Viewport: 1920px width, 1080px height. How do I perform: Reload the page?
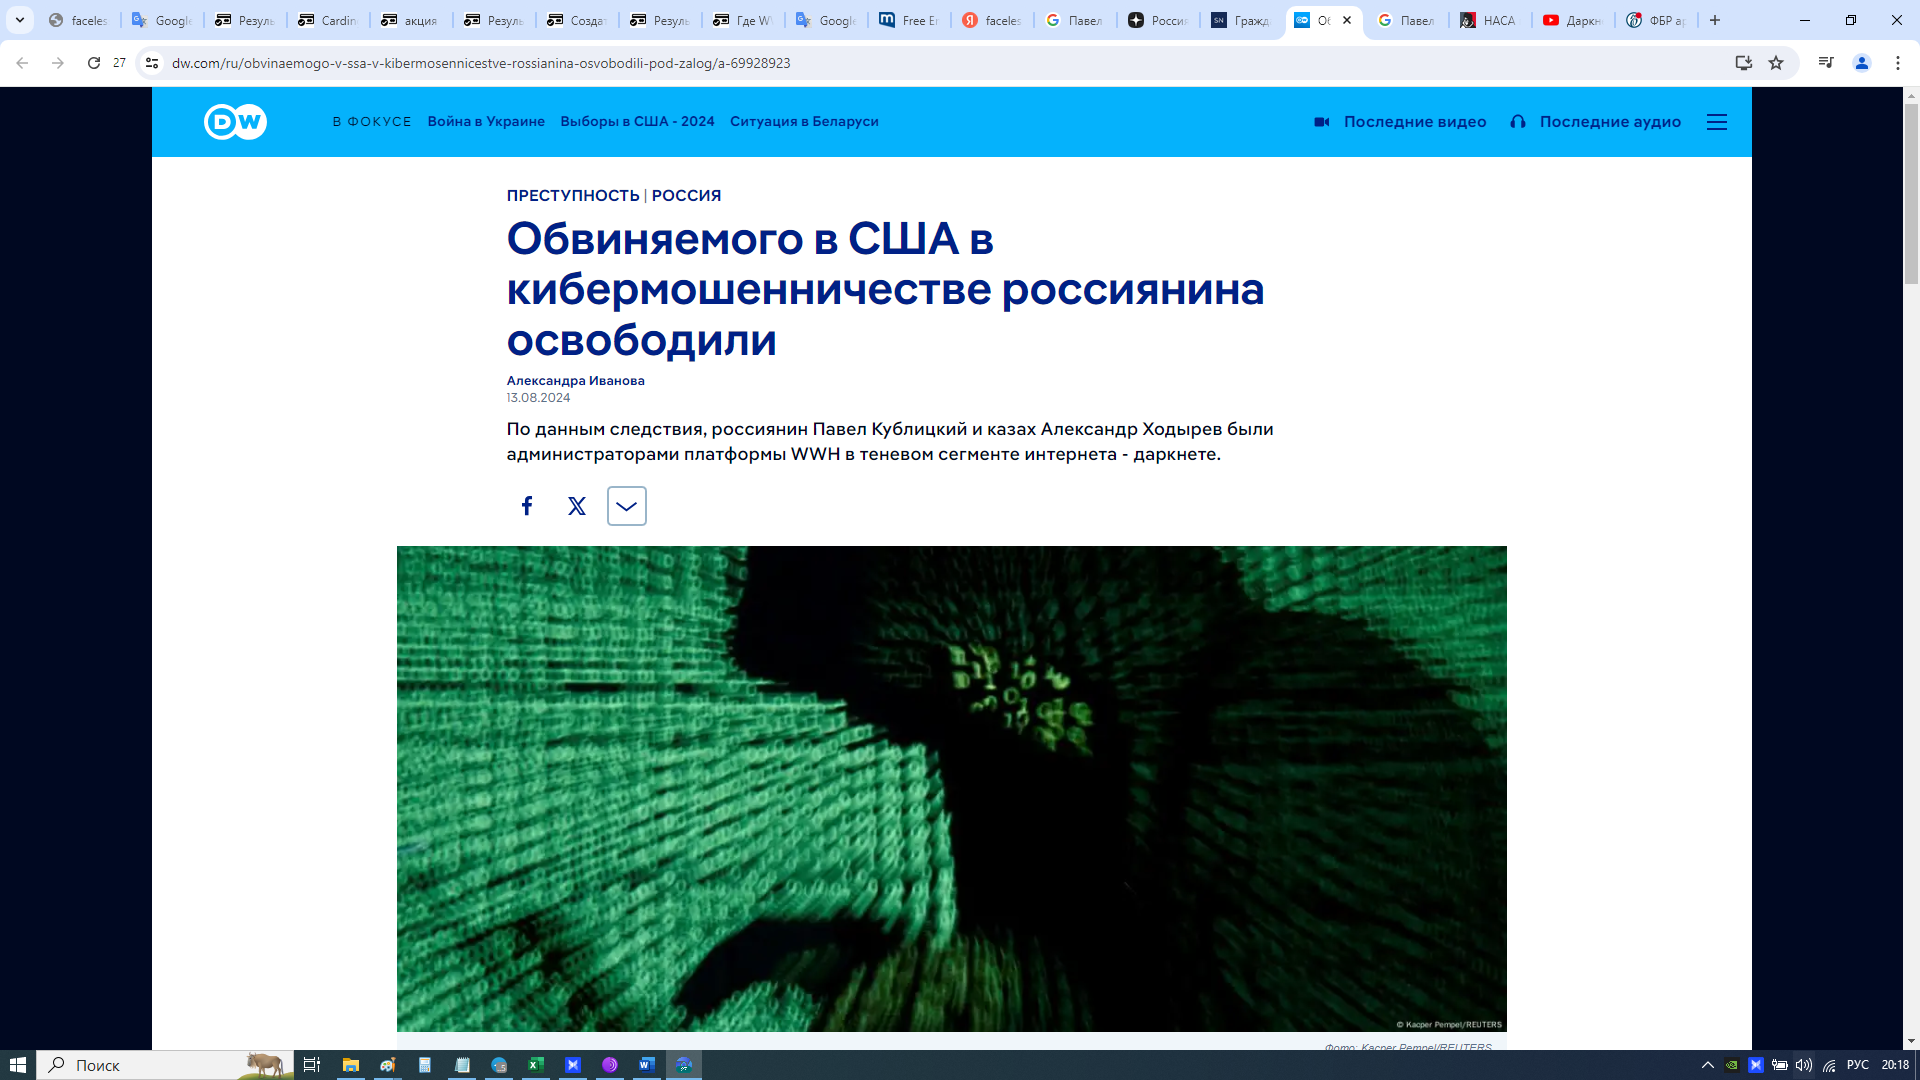(93, 63)
